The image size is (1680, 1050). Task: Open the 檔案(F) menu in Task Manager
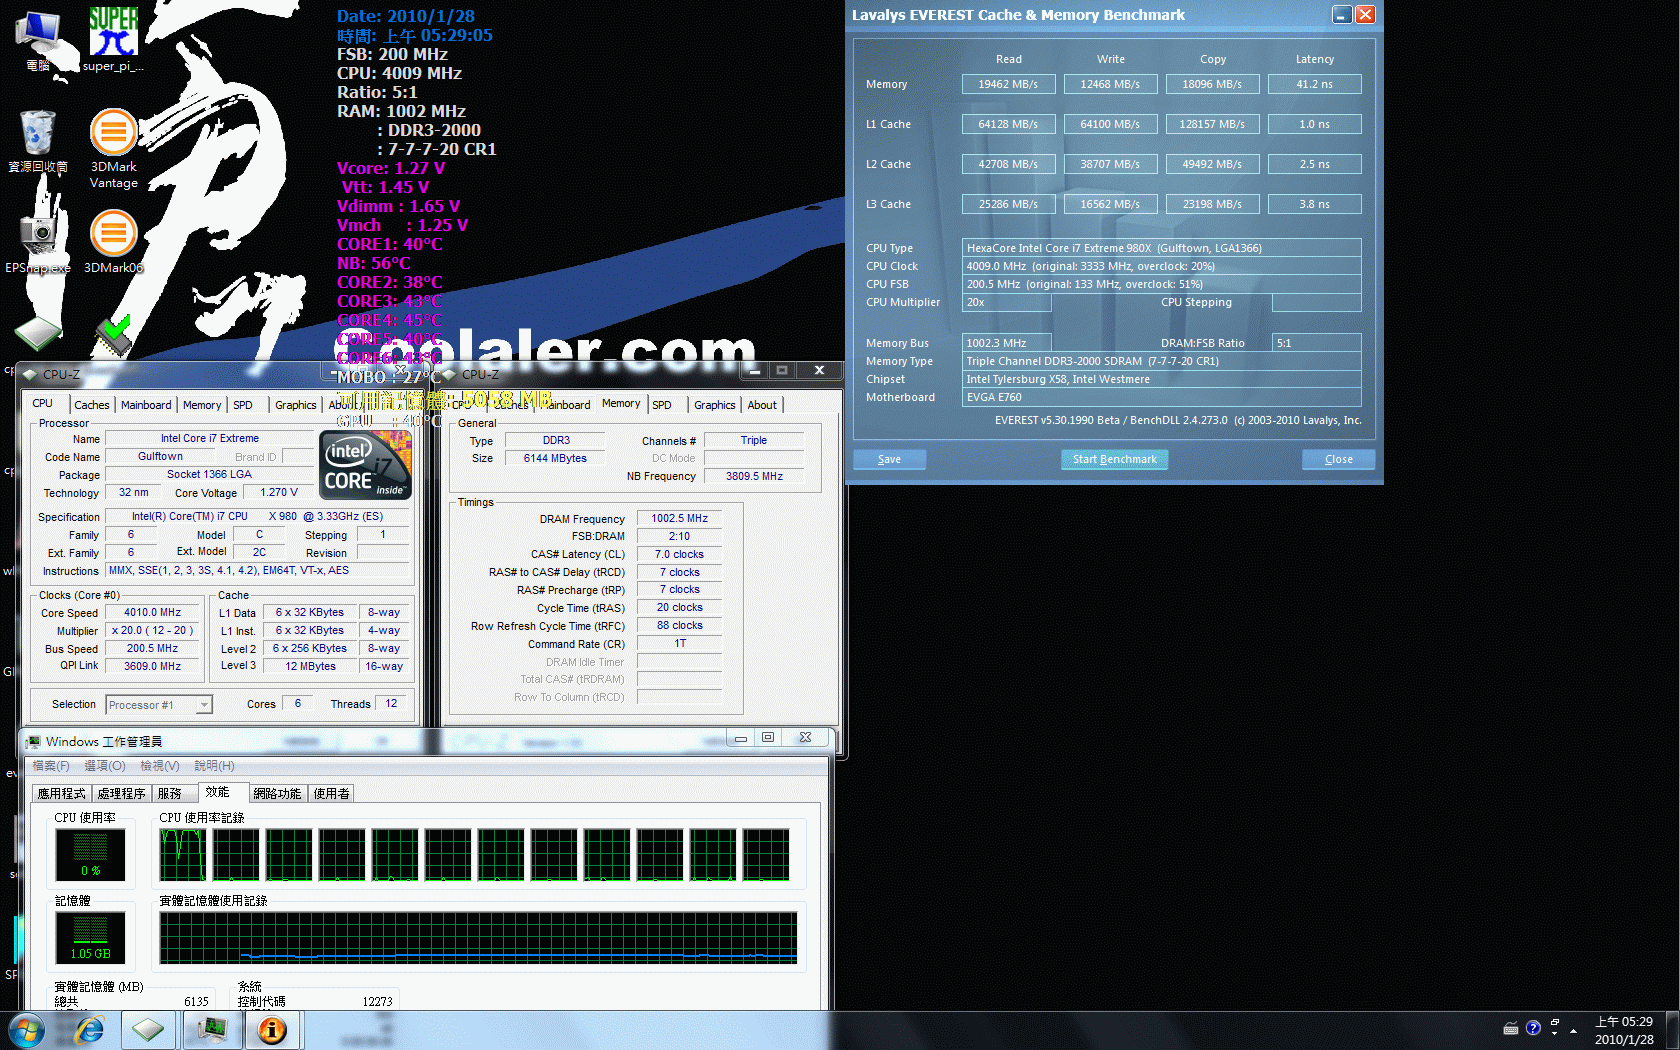(x=51, y=766)
